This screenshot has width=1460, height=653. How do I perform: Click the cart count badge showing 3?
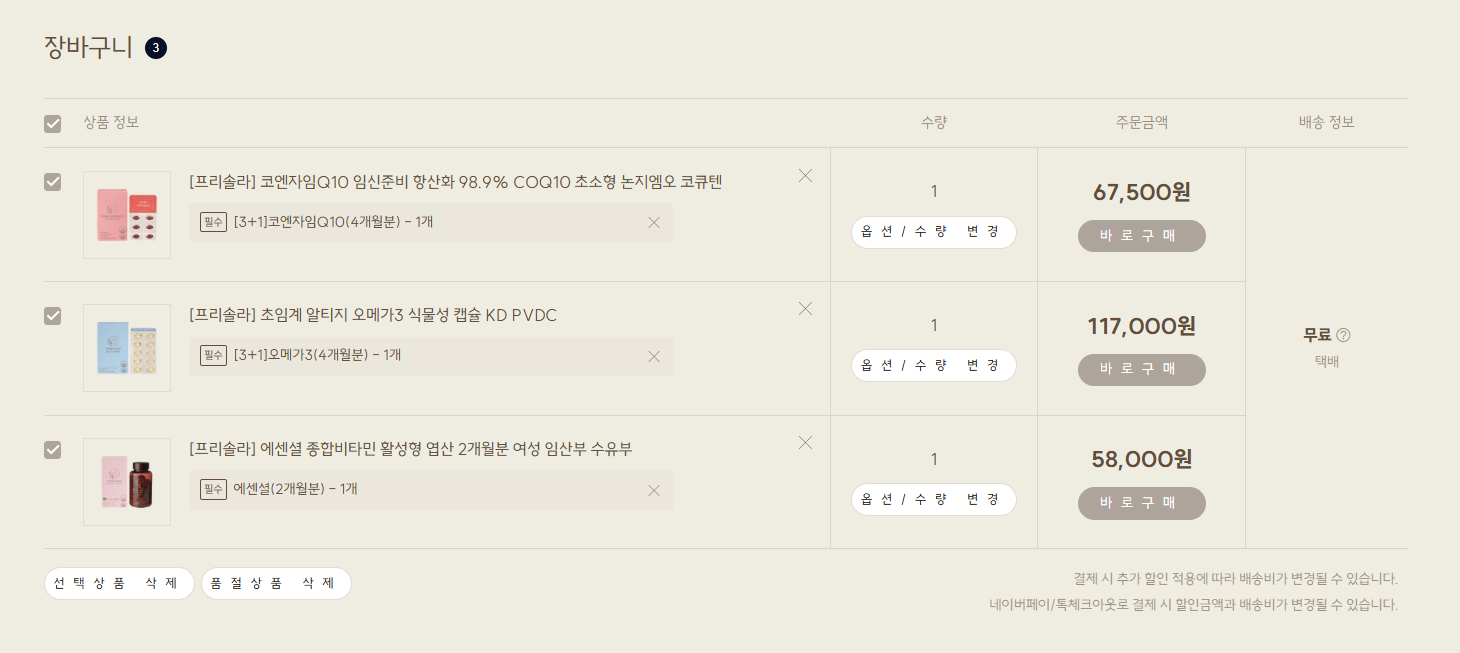[x=156, y=48]
